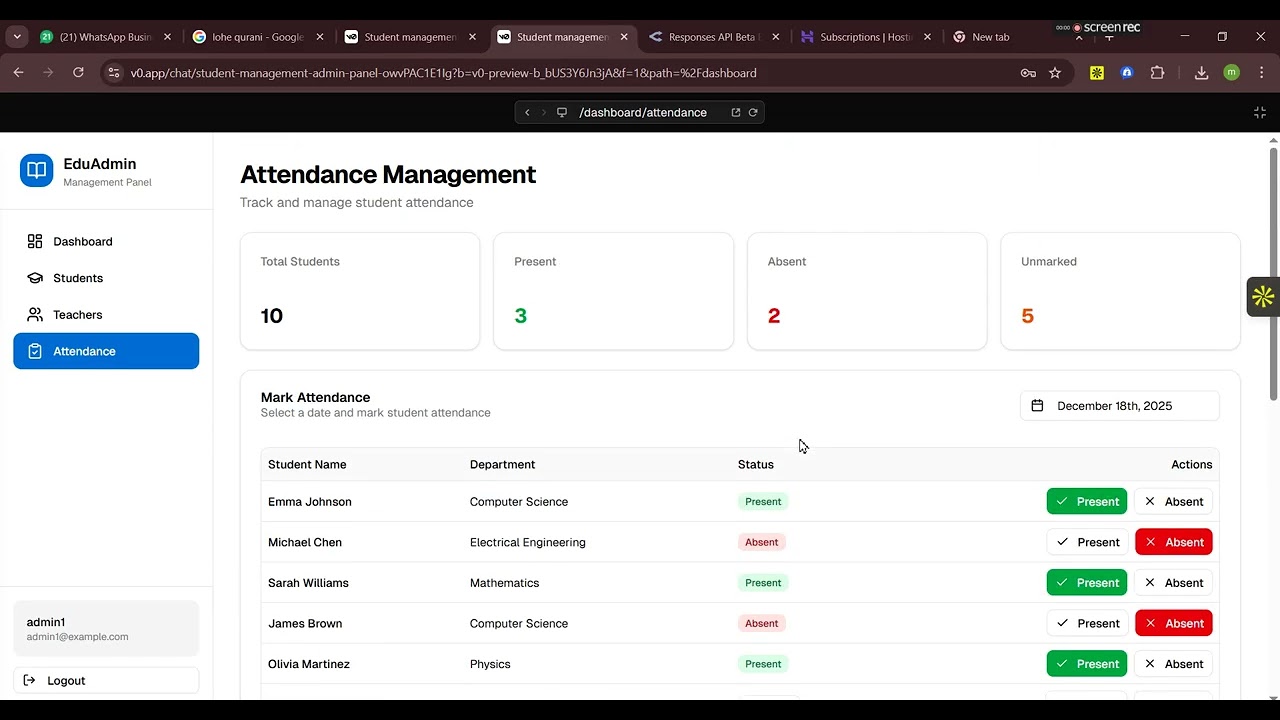This screenshot has width=1280, height=720.
Task: Mark Olivia Martinez as Absent
Action: tap(1174, 664)
